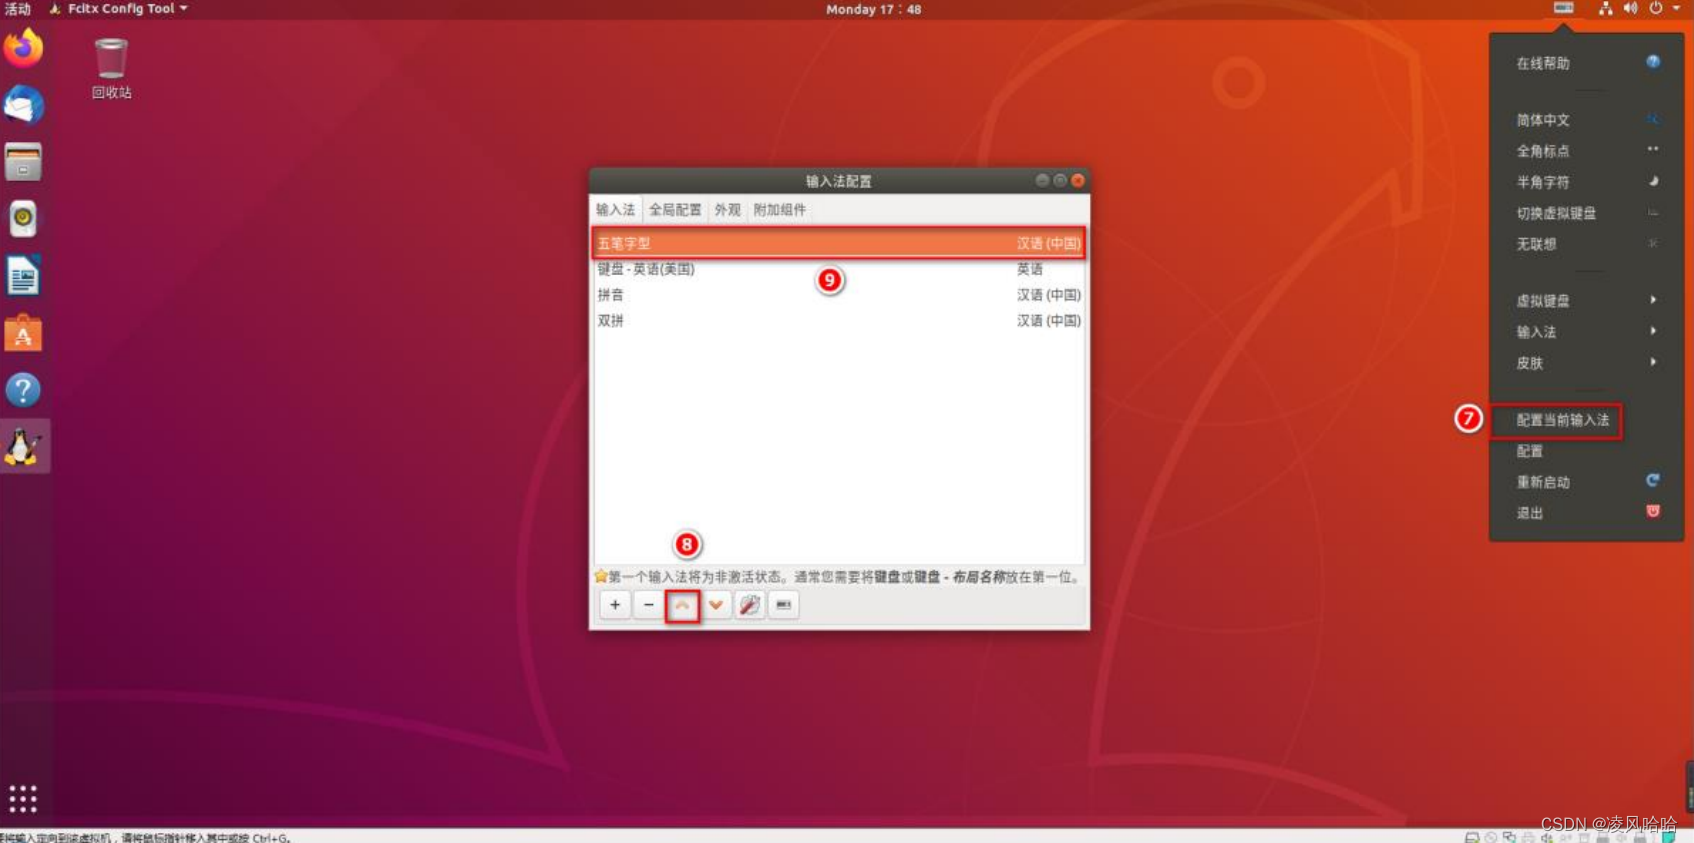1694x843 pixels.
Task: Click the keyboard indicator in top bar
Action: pyautogui.click(x=1564, y=8)
